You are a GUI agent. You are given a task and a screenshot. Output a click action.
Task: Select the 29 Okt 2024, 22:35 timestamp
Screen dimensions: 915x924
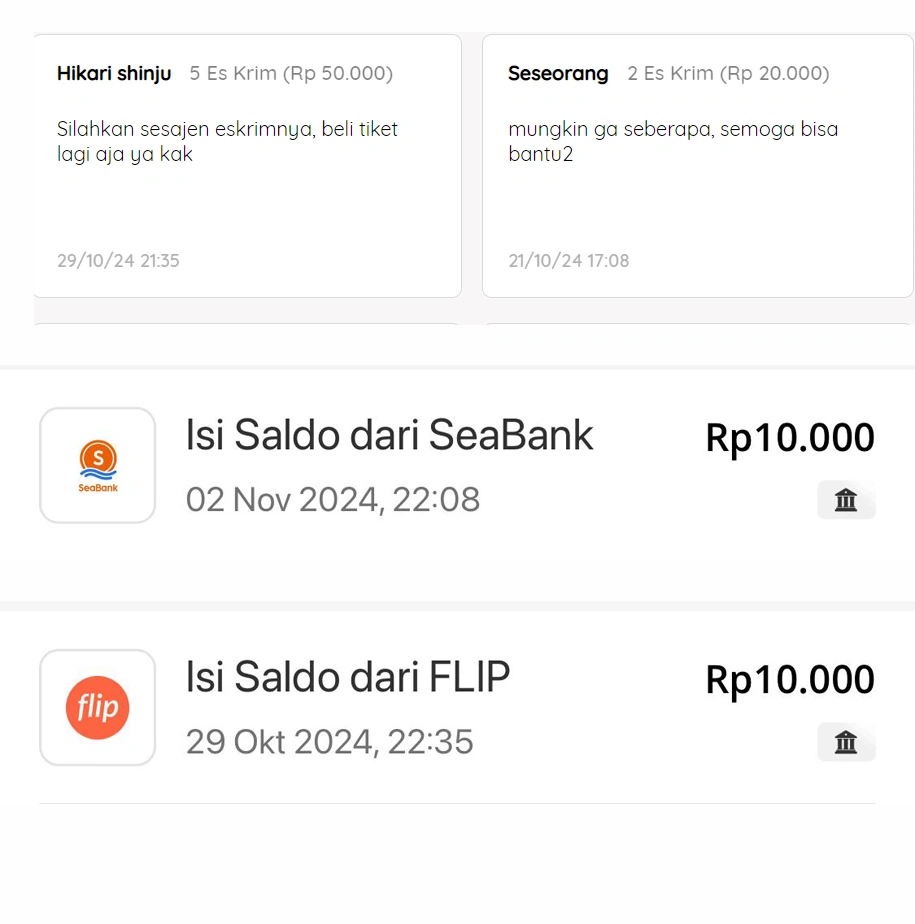tap(330, 741)
